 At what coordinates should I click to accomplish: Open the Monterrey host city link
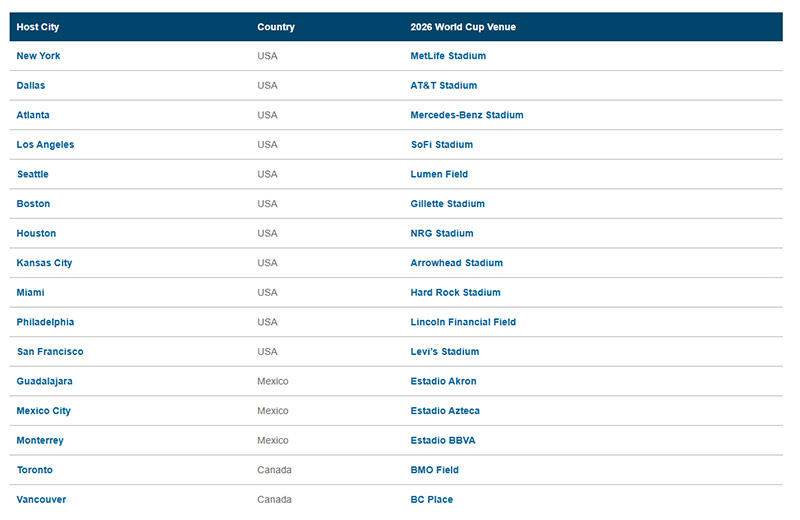[40, 440]
